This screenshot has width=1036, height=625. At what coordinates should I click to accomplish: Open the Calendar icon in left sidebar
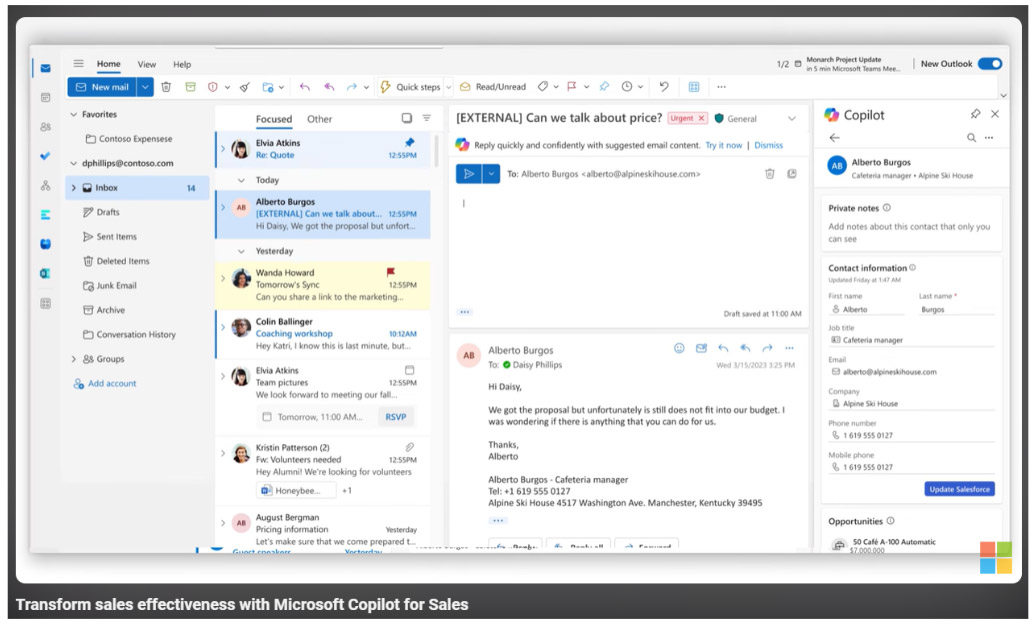[46, 97]
